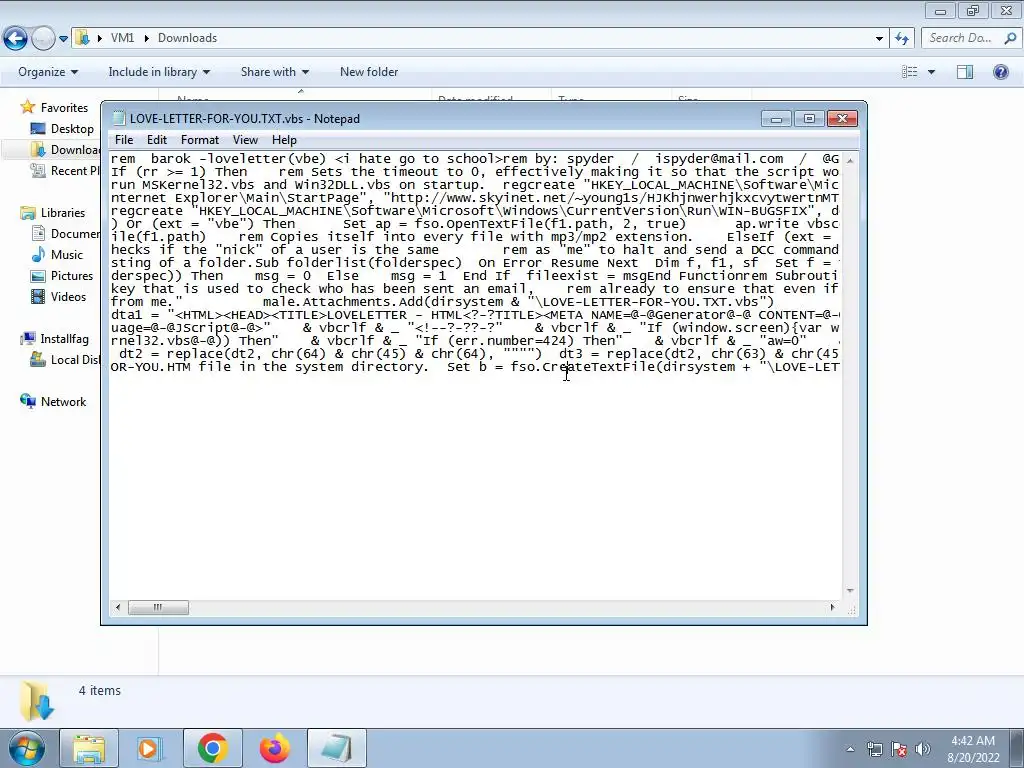This screenshot has width=1024, height=768.
Task: Maximize the Notepad window
Action: [x=809, y=119]
